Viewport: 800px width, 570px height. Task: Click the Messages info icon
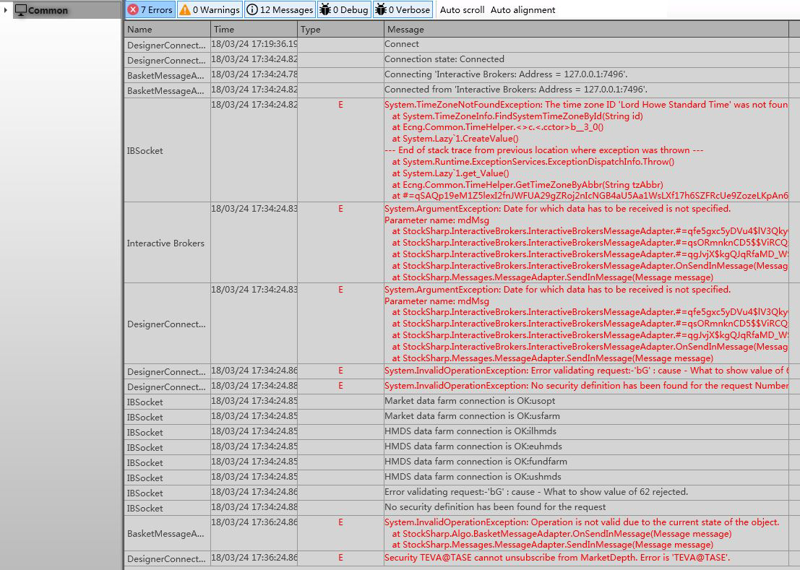253,10
